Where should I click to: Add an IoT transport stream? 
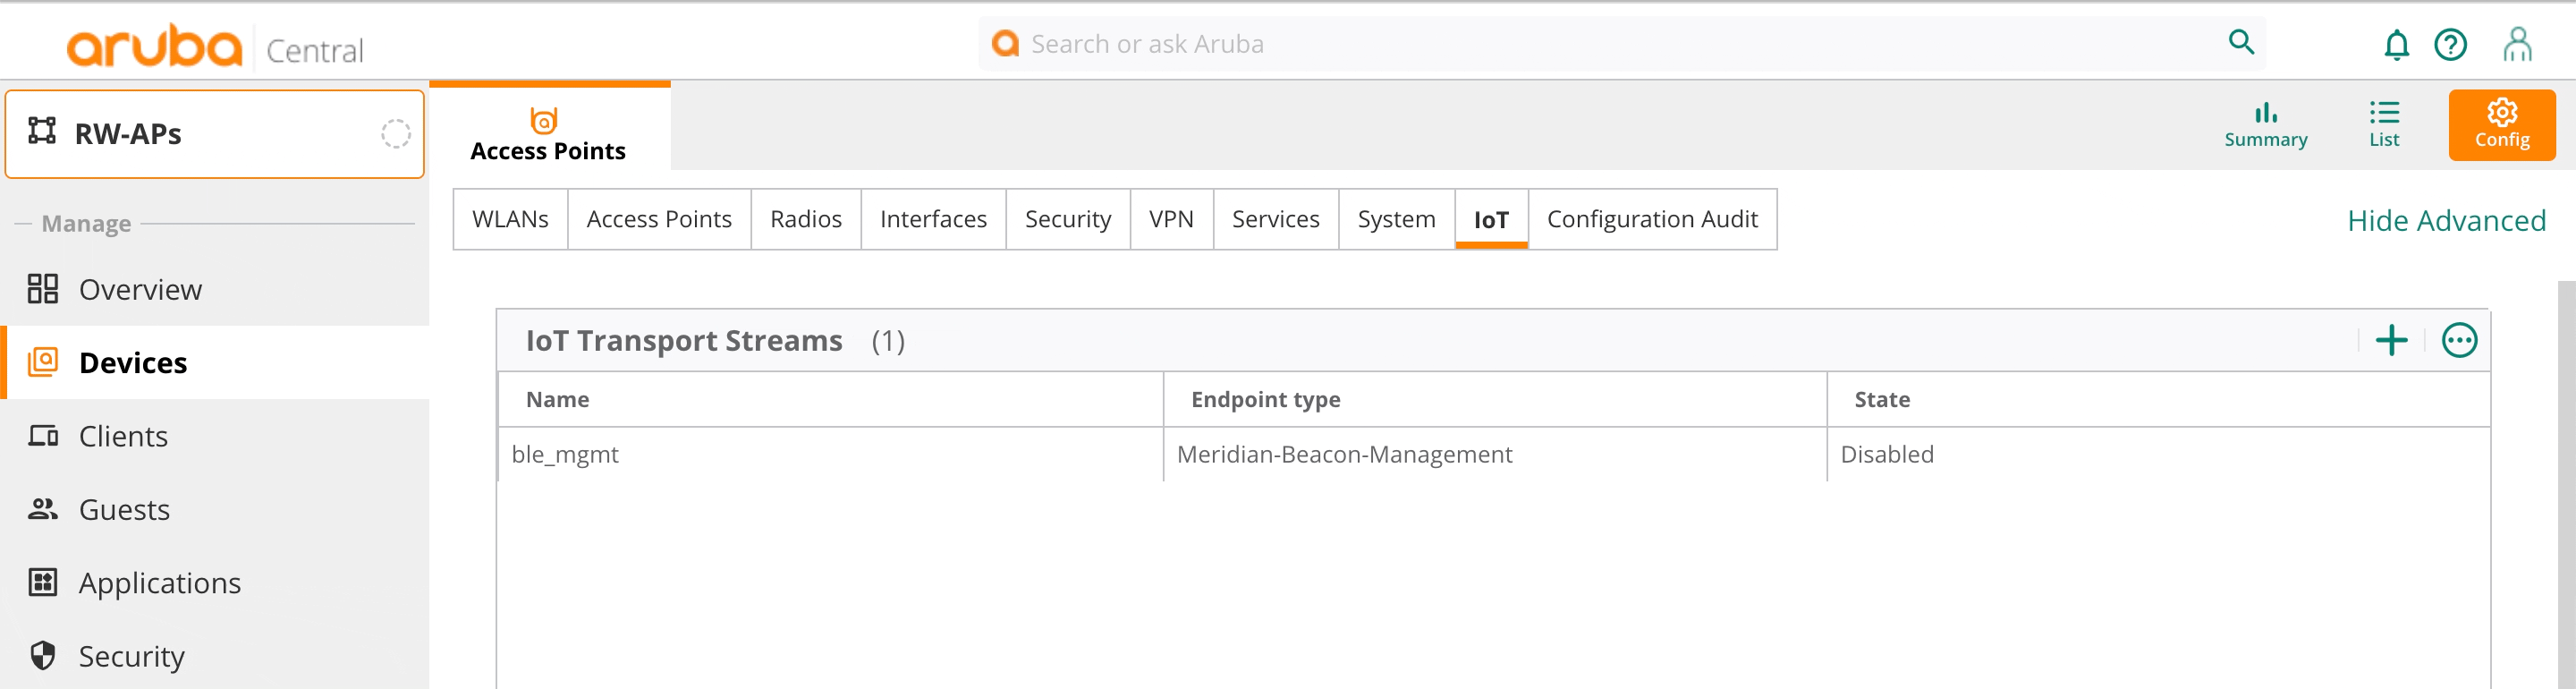[x=2391, y=340]
